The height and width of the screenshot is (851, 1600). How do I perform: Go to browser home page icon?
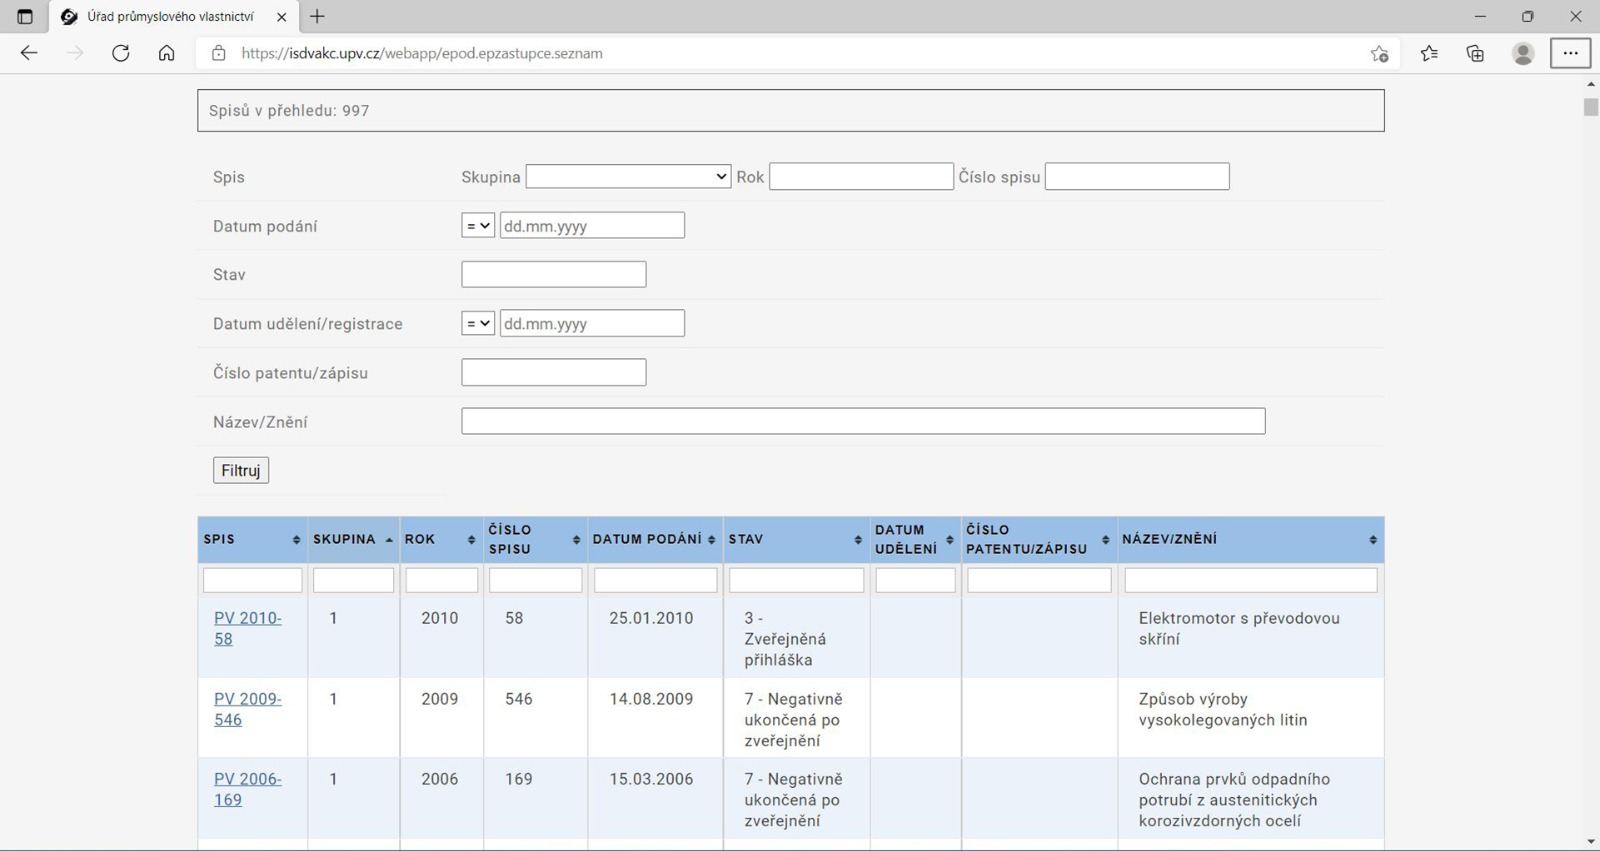[166, 53]
